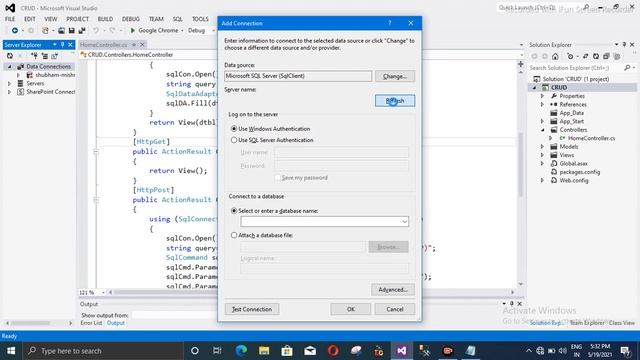This screenshot has height=360, width=640.
Task: Toggle Save my password checkbox
Action: (x=278, y=178)
